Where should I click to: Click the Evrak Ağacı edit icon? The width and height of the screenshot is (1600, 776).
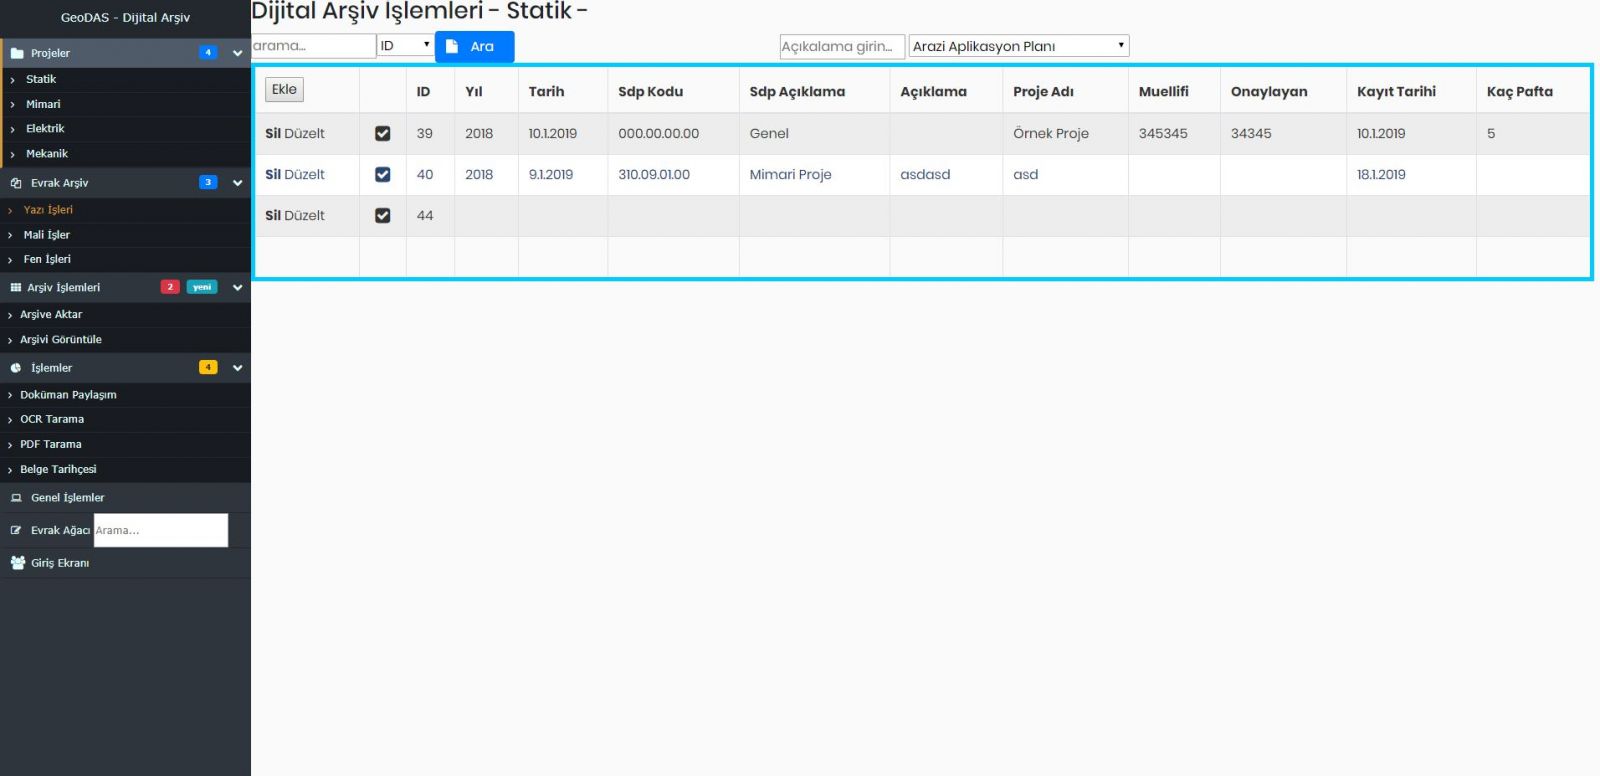click(16, 531)
